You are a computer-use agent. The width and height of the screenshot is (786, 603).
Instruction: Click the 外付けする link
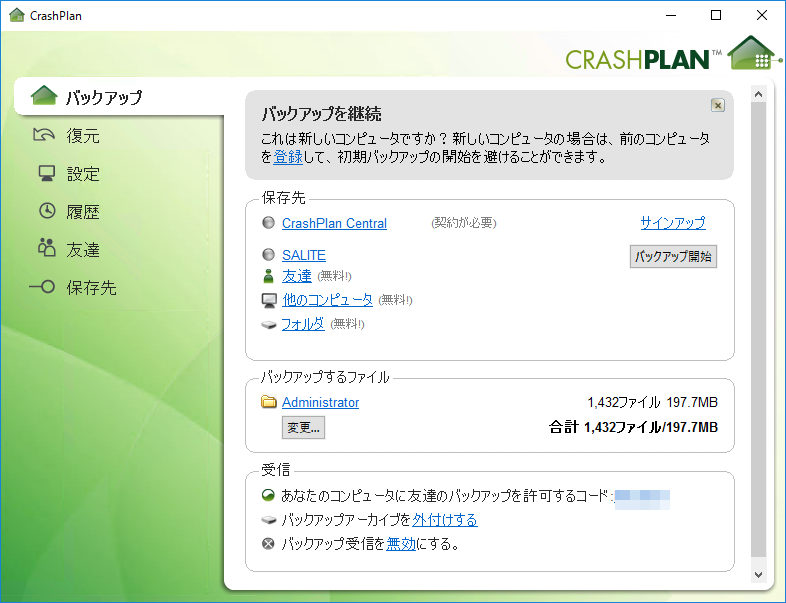[445, 520]
